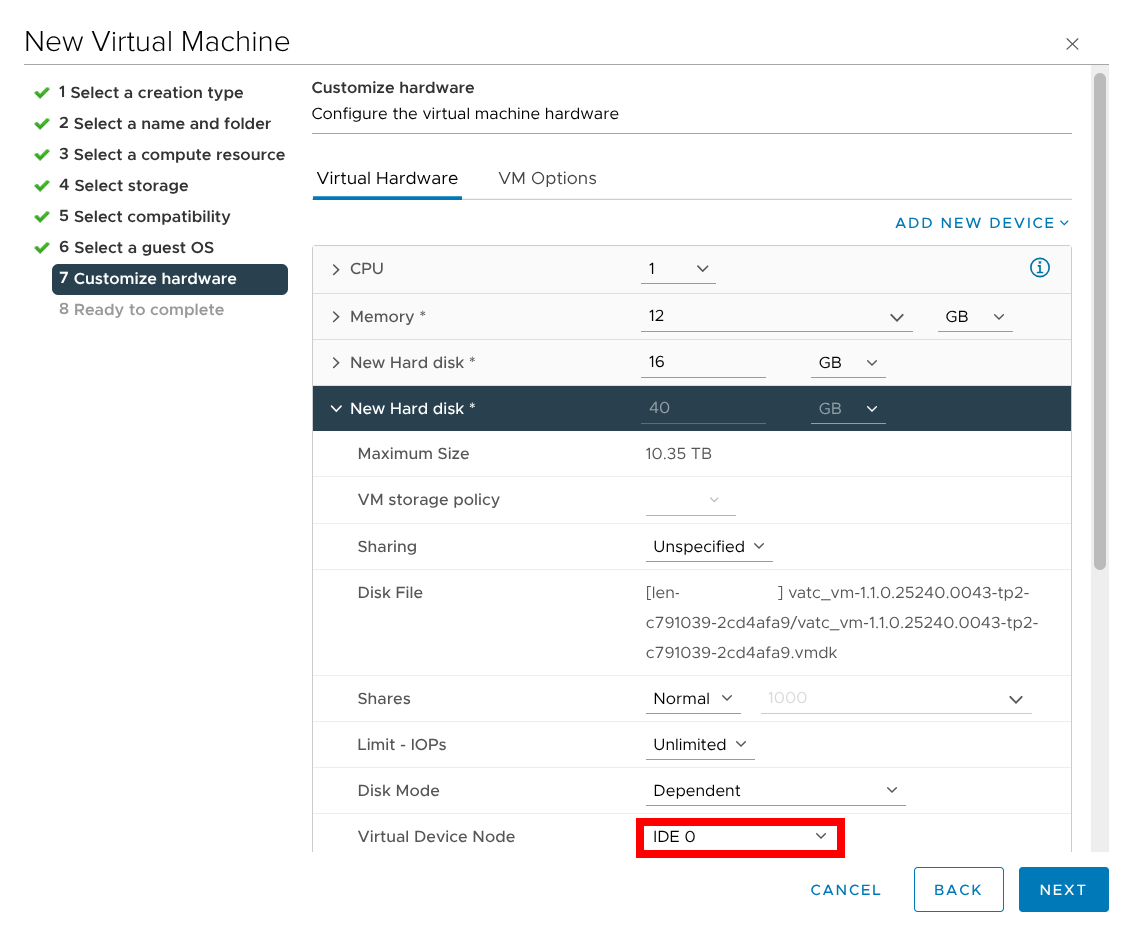Viewport: 1126px width, 928px height.
Task: Open the Shares dropdown set to Normal
Action: click(x=692, y=699)
